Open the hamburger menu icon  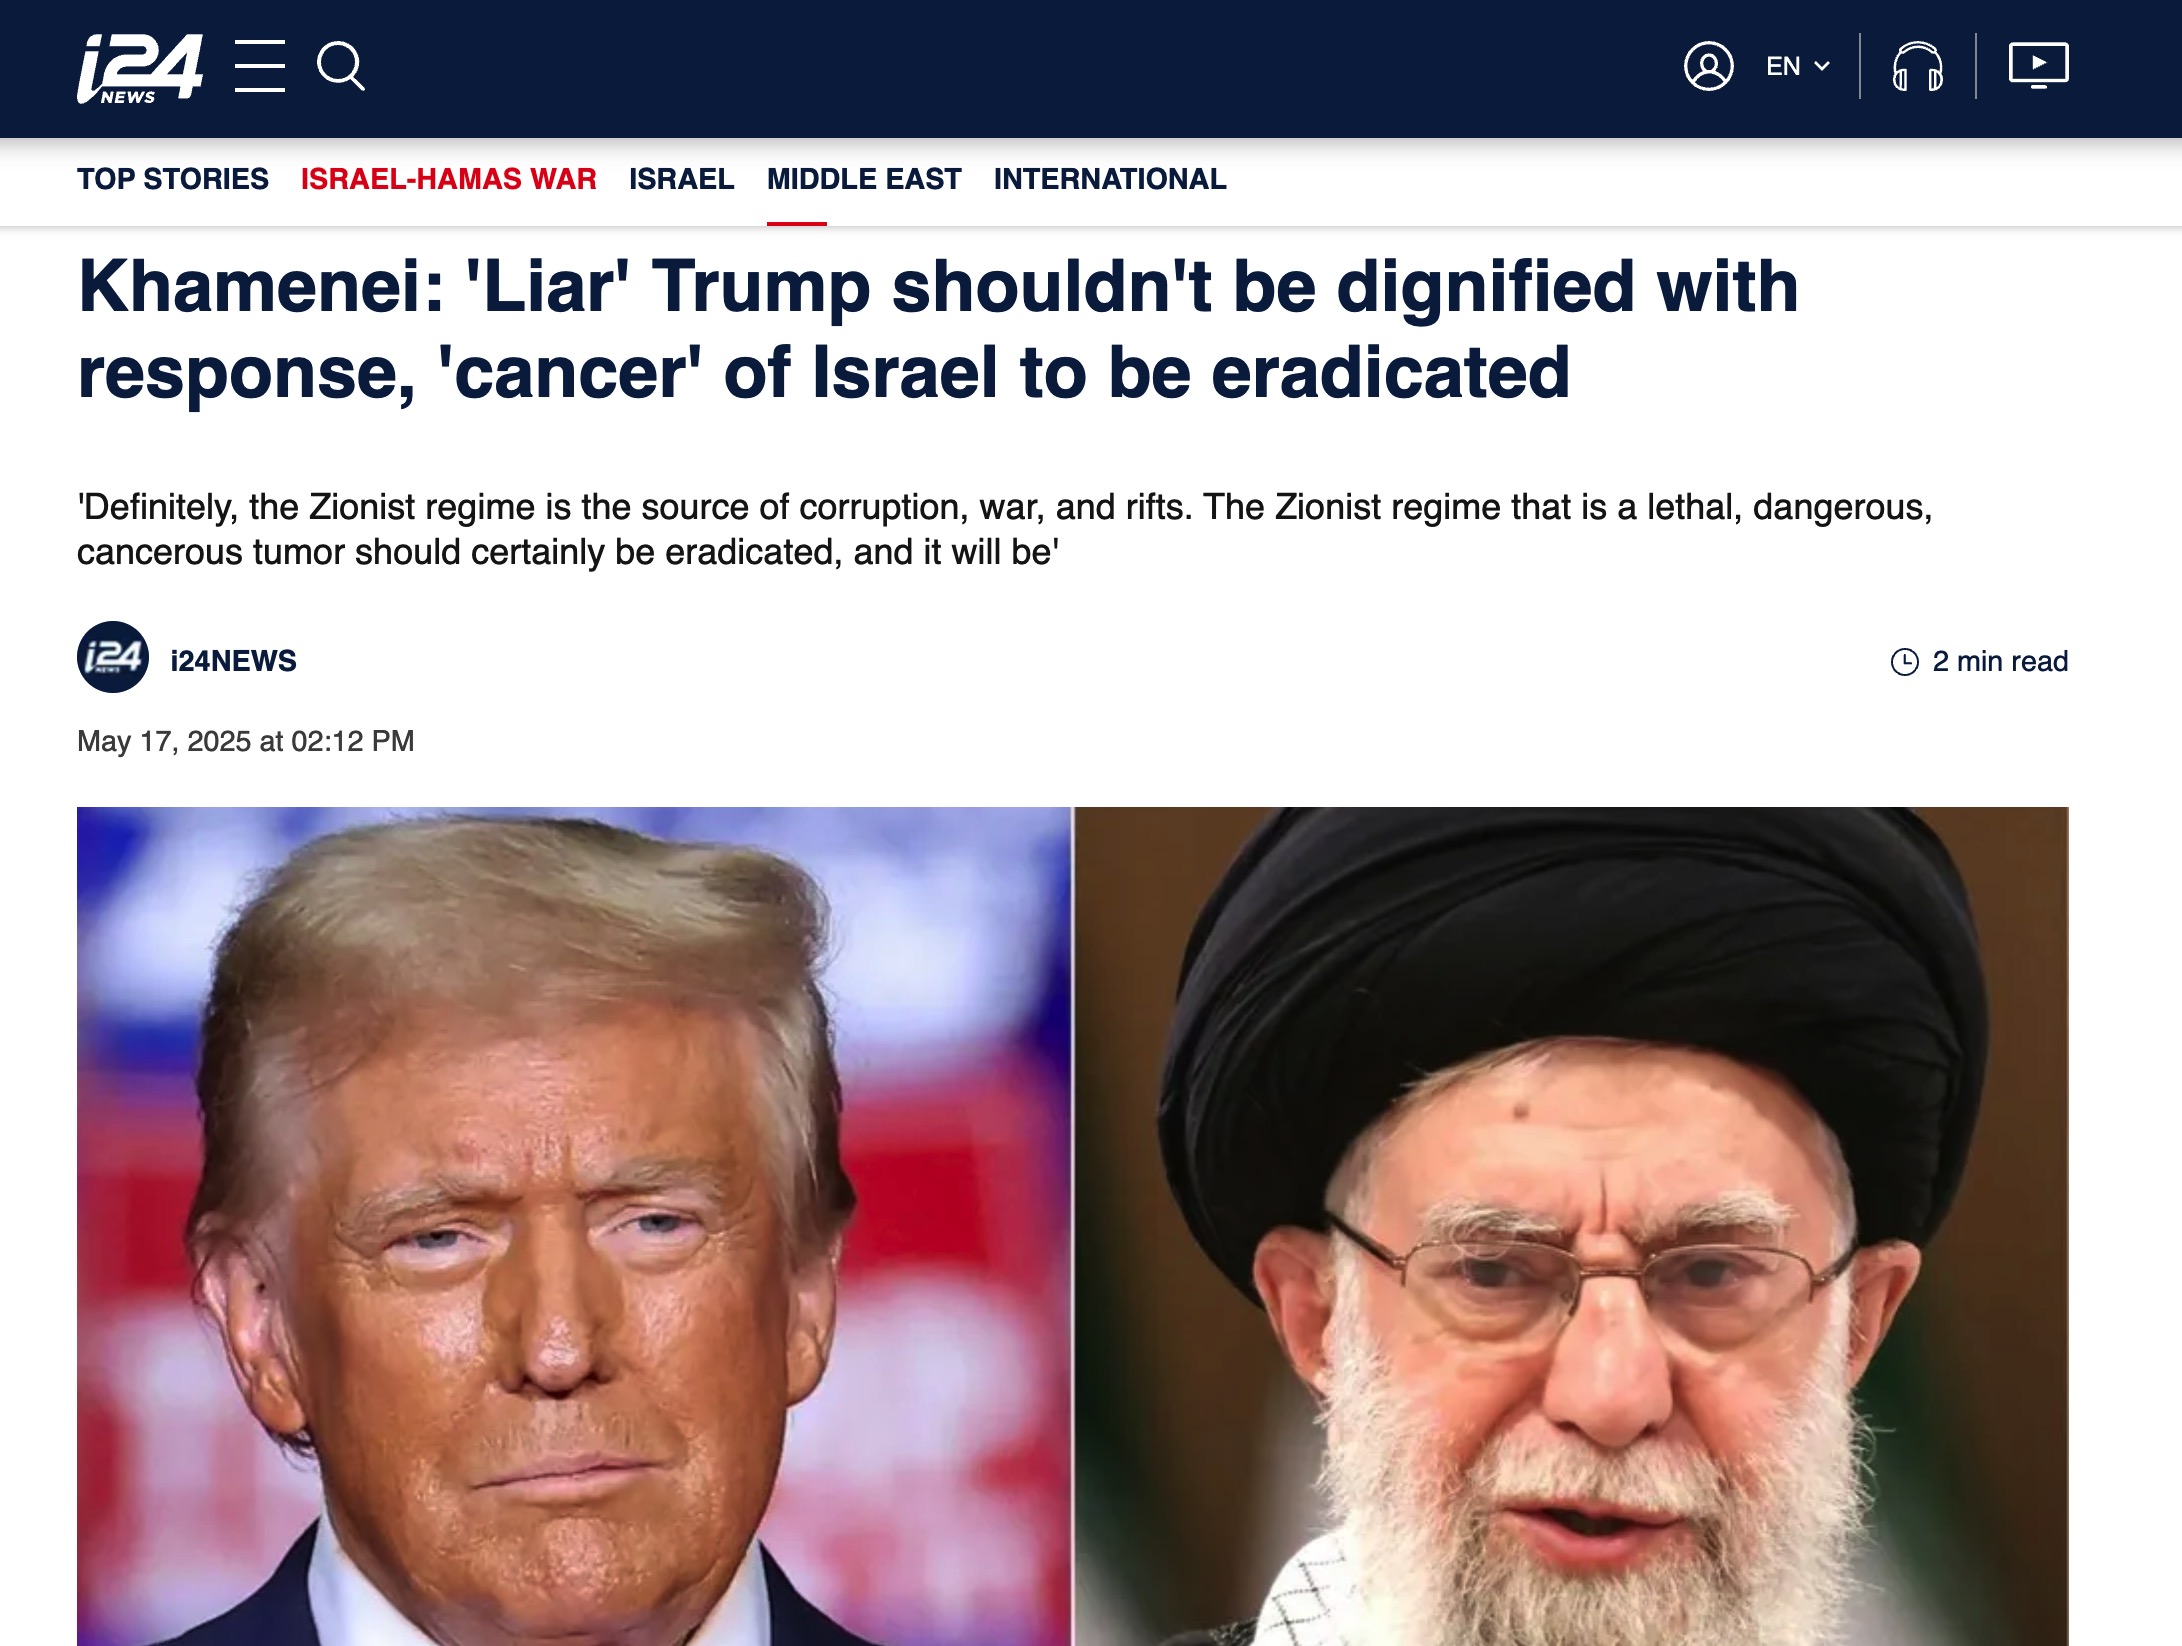260,66
